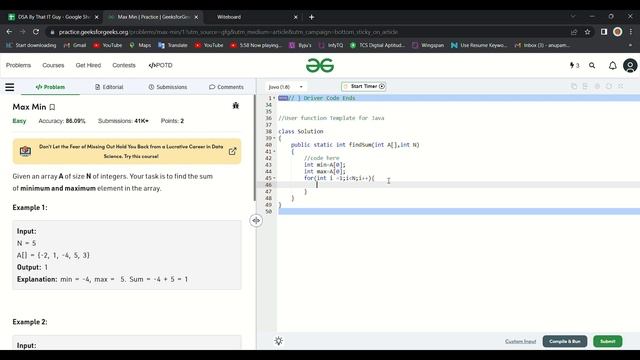640x360 pixels.
Task: Click the Easy difficulty label
Action: 19,121
